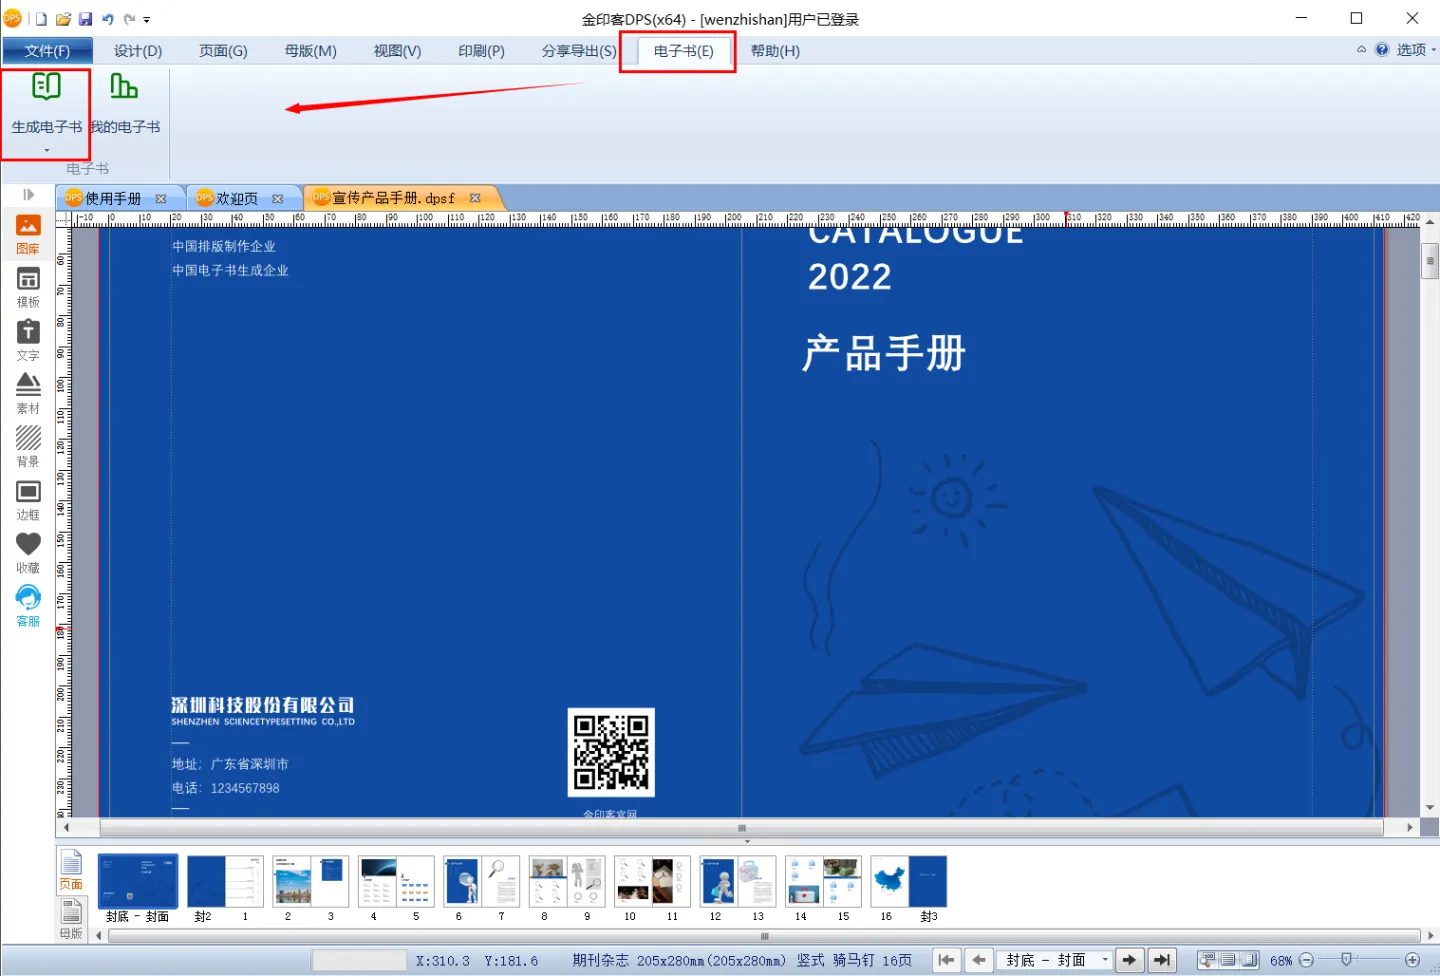Viewport: 1440px width, 976px height.
Task: Open the 选项 (options) dropdown
Action: click(1416, 50)
